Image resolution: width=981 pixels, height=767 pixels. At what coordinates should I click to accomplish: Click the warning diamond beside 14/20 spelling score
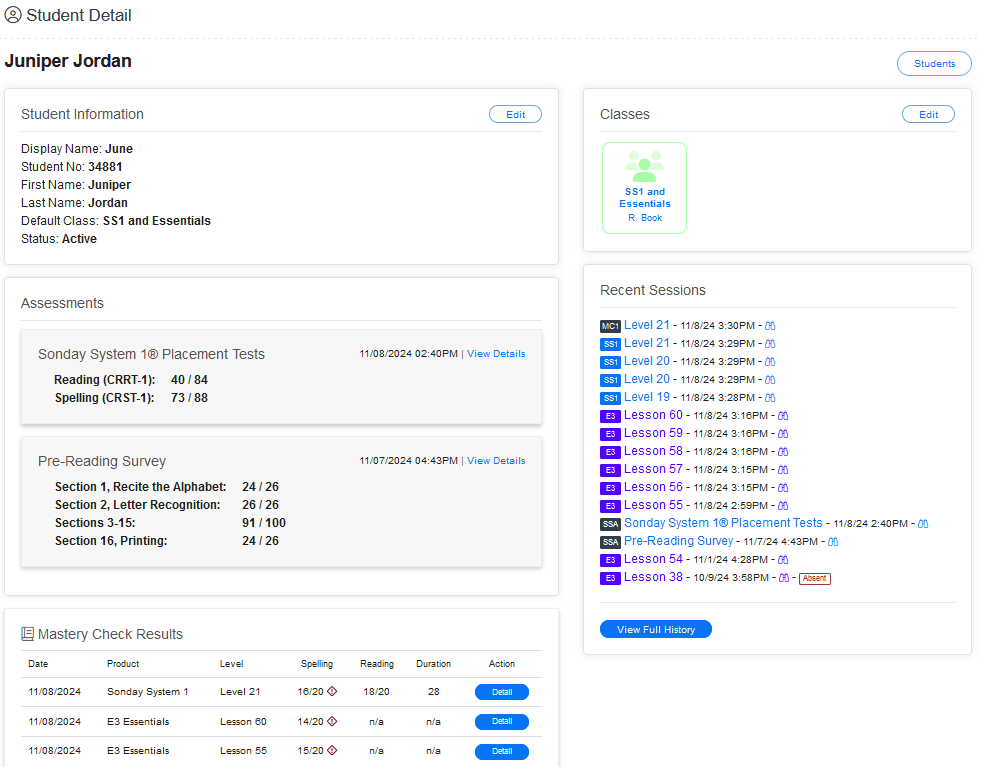(332, 721)
